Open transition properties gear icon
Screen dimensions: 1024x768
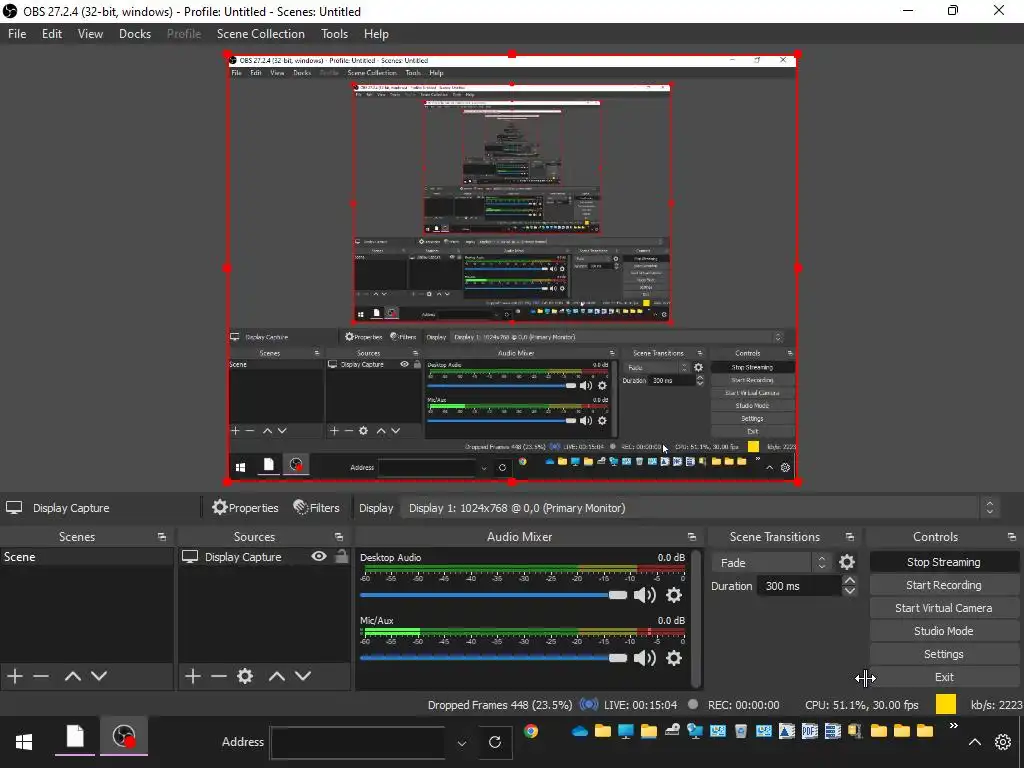(x=847, y=562)
